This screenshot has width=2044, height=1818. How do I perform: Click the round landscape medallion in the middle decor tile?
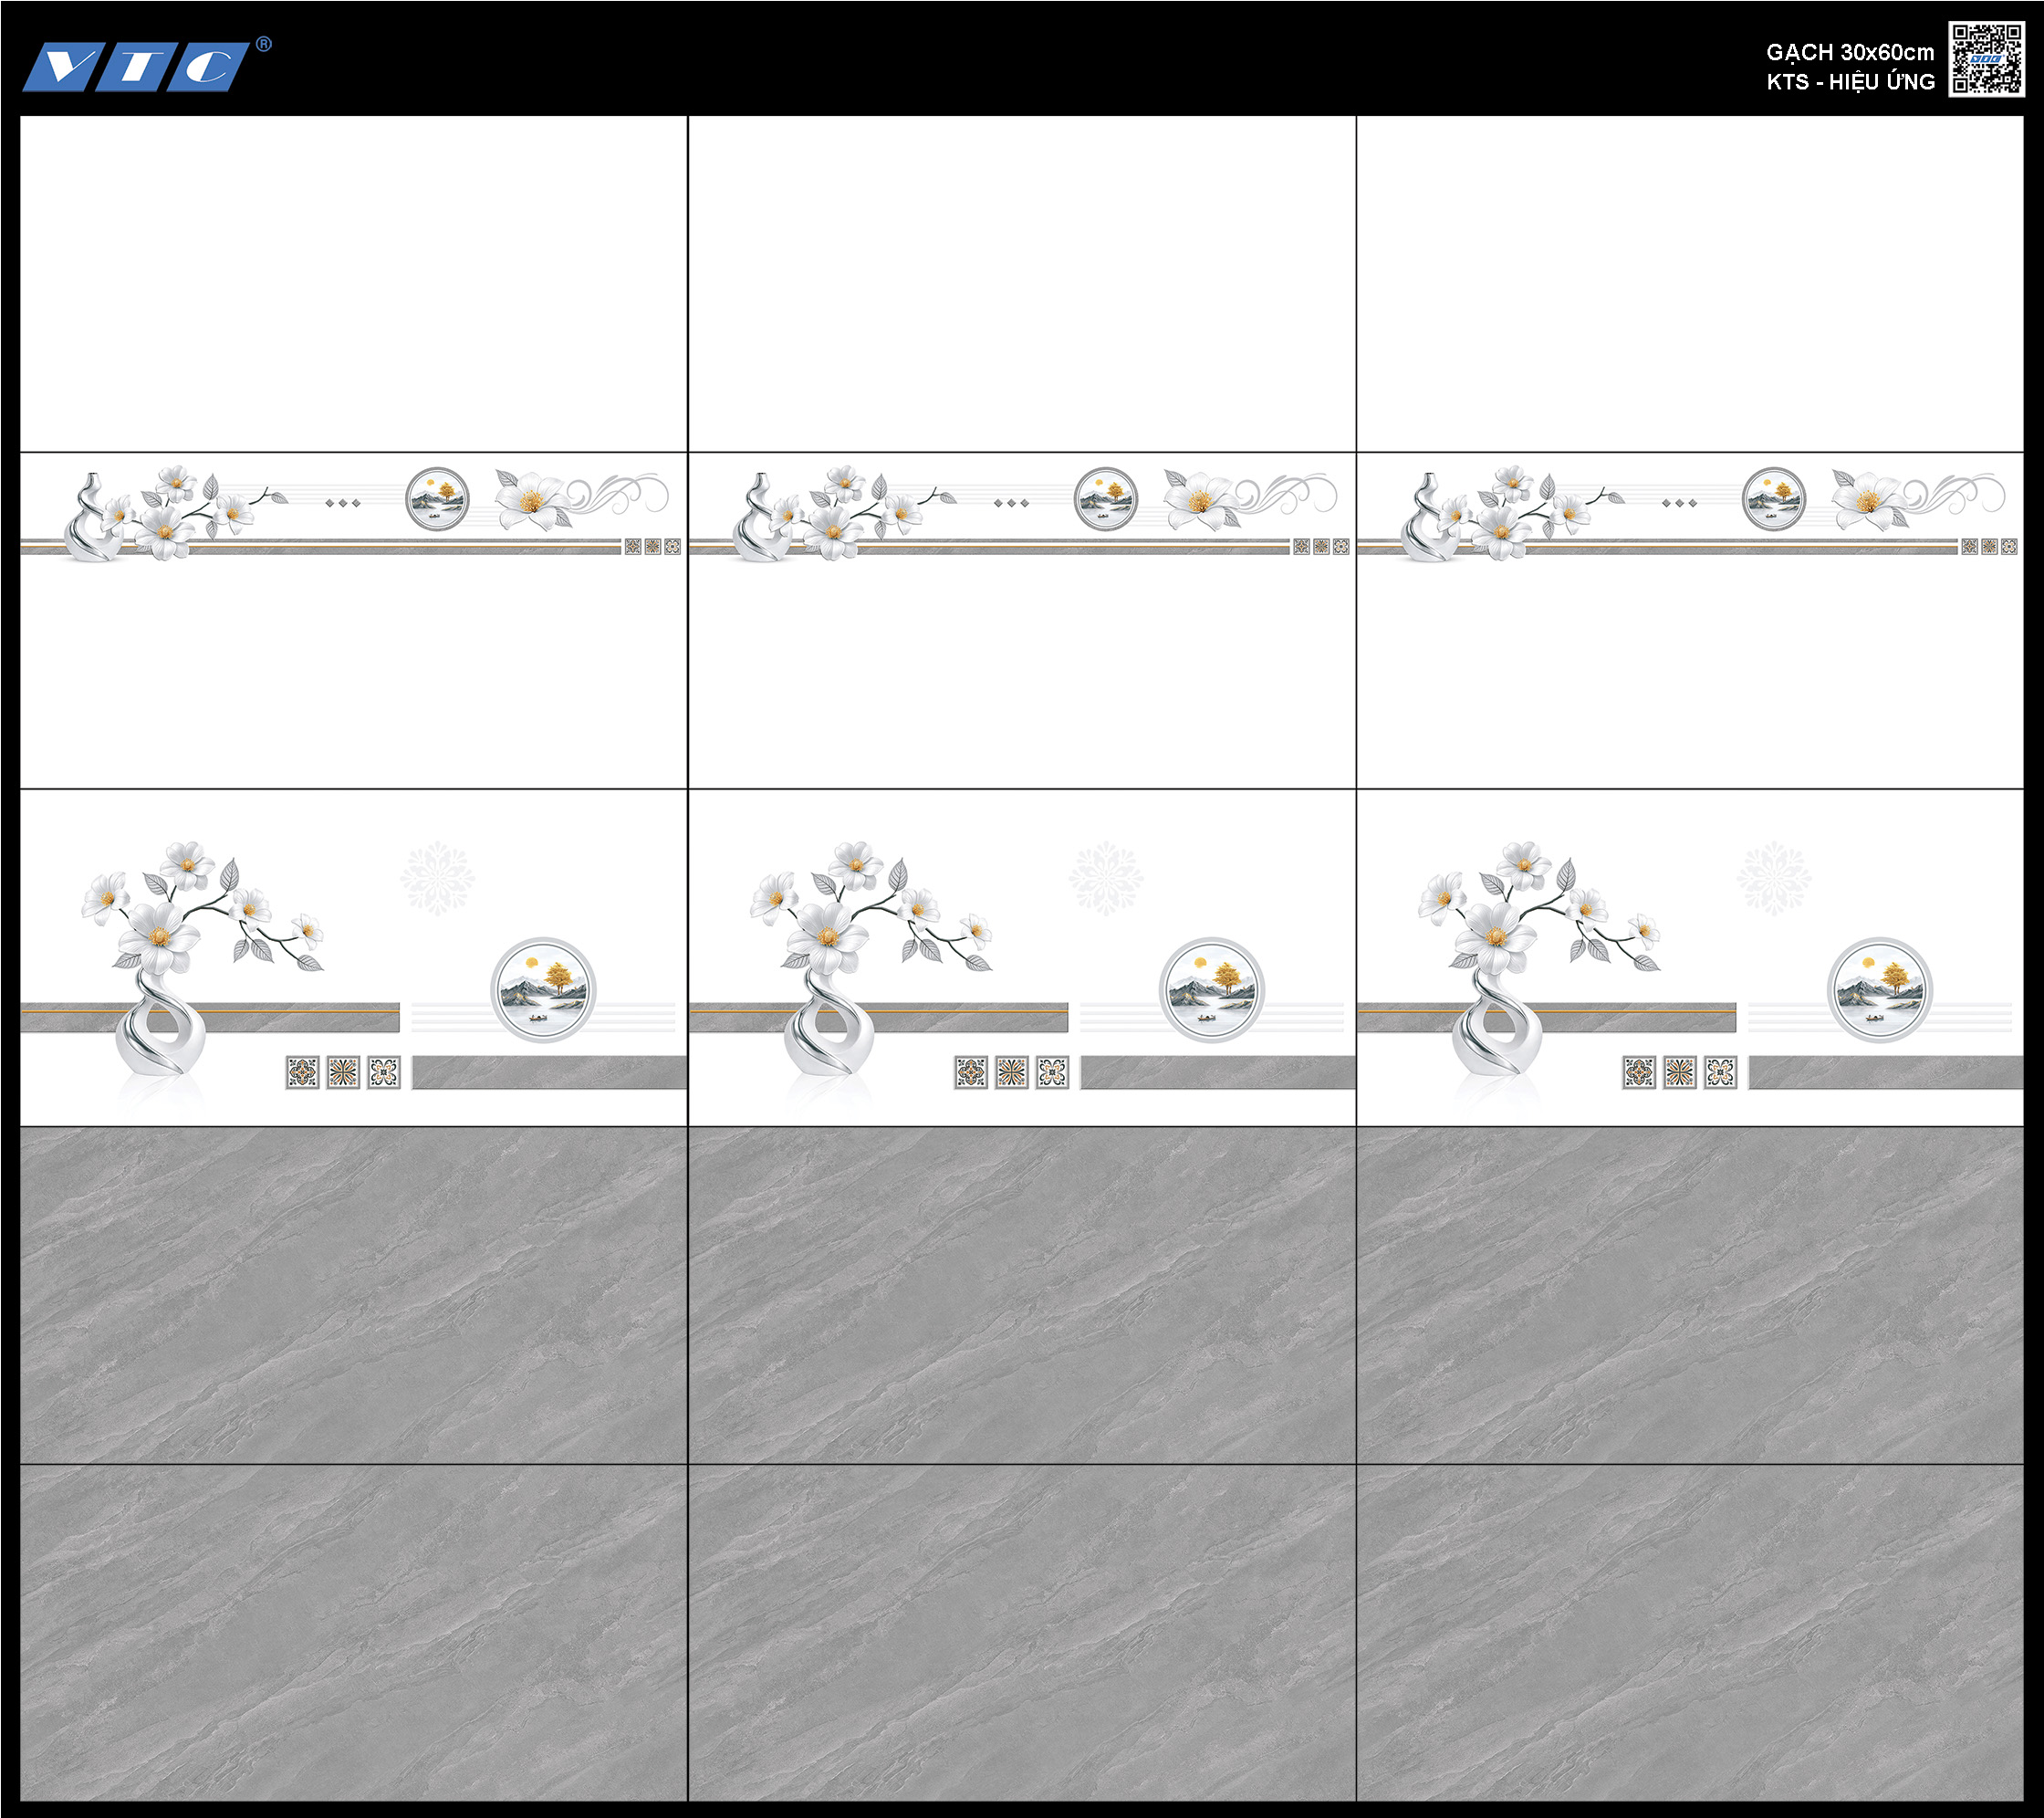click(1211, 989)
